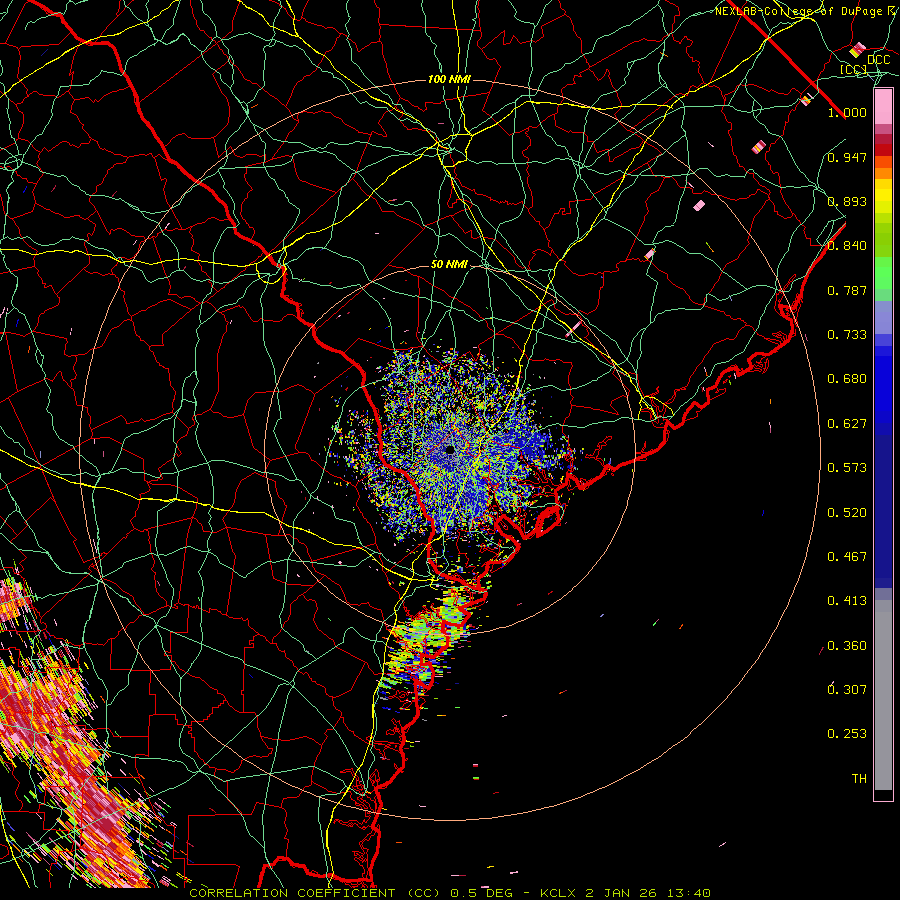
Task: Click the "13:40" time in the caption
Action: (690, 893)
